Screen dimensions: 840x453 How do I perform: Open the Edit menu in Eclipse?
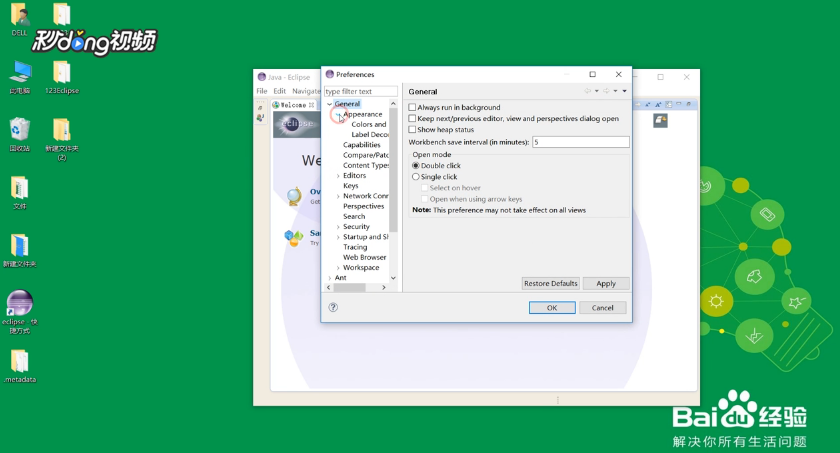(x=280, y=91)
